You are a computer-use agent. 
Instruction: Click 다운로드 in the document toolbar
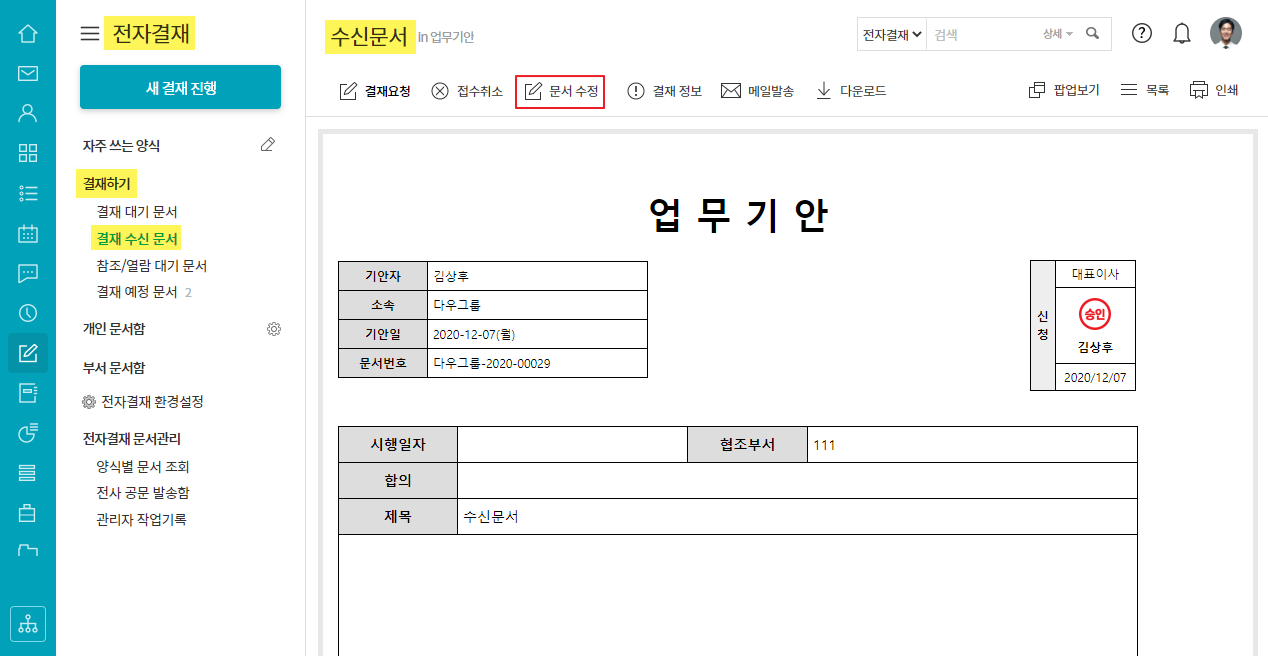pyautogui.click(x=851, y=91)
